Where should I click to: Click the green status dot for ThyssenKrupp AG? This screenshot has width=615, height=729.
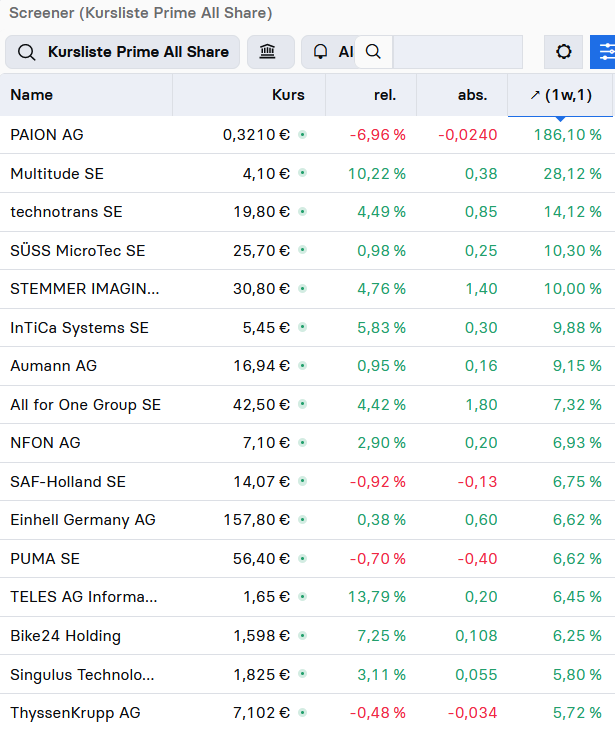point(302,712)
